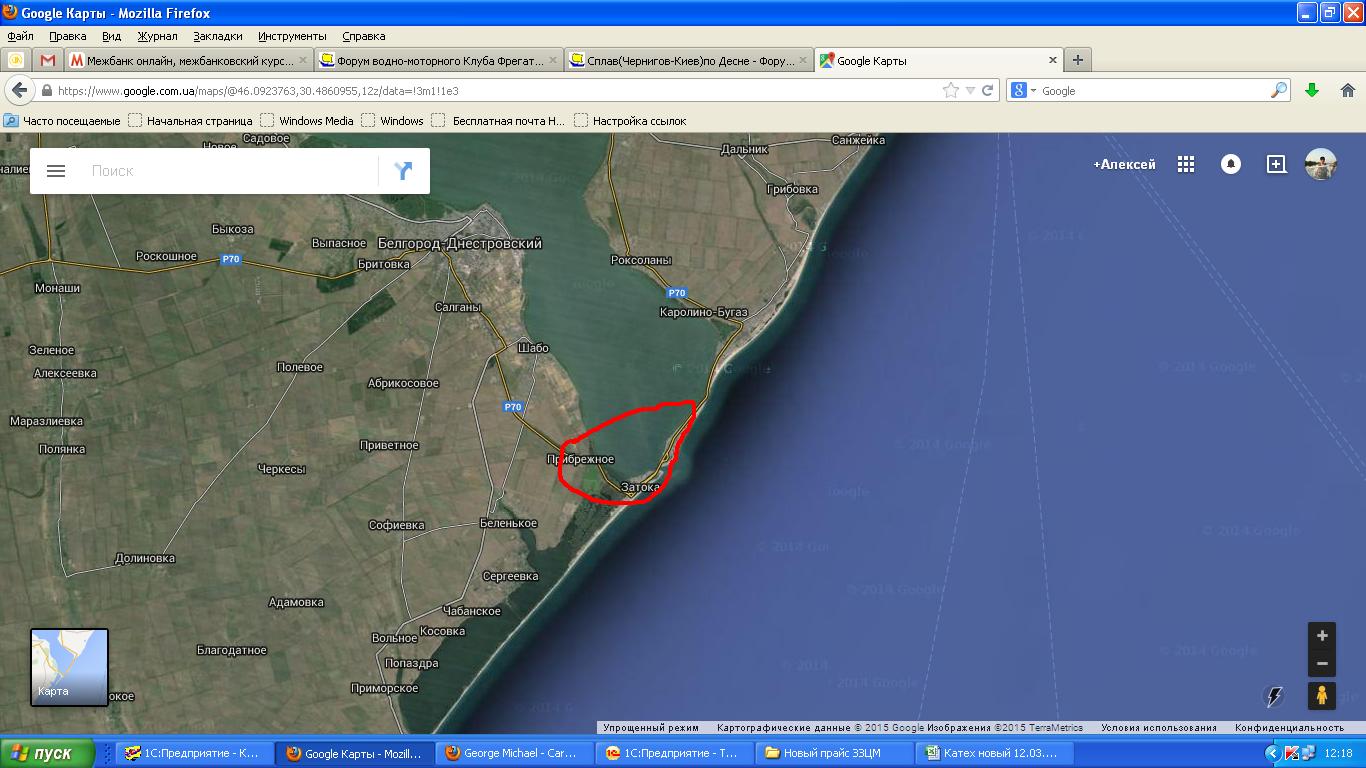Click the directions arrow icon
The width and height of the screenshot is (1366, 768).
[403, 171]
